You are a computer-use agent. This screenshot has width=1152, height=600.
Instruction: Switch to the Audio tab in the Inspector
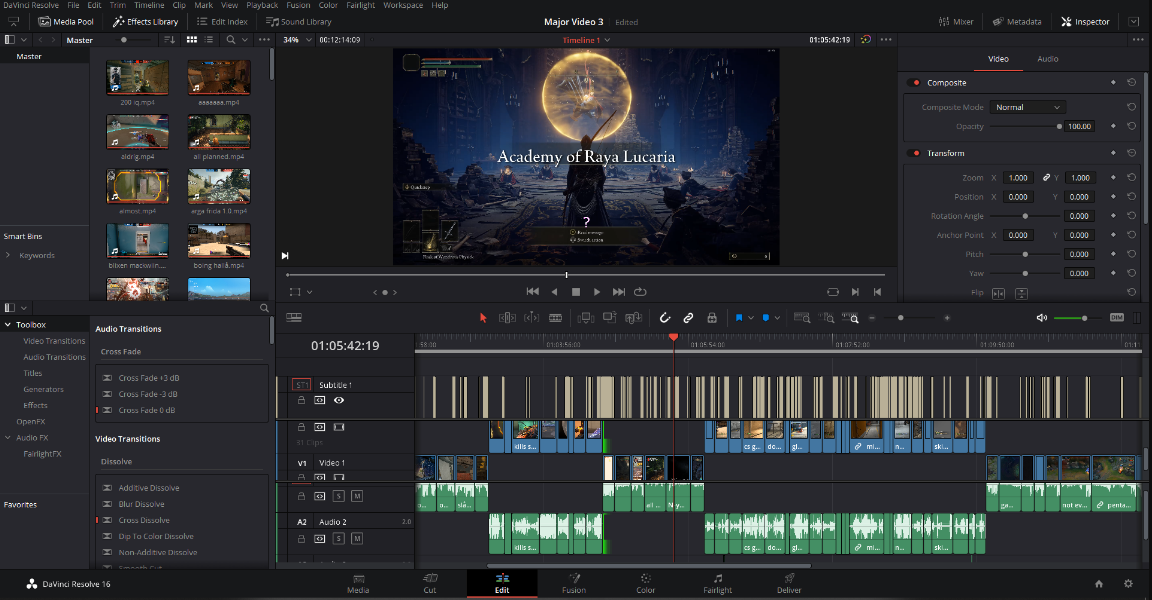1047,59
